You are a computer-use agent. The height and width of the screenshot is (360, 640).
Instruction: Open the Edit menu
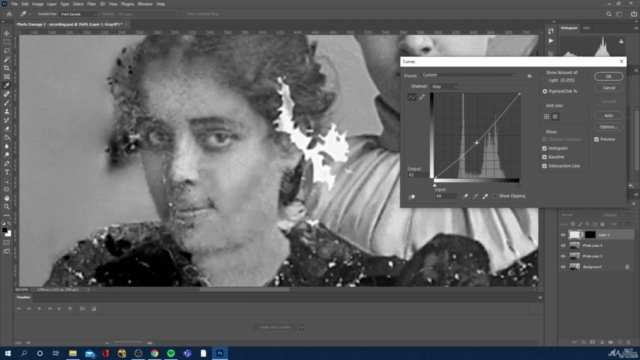click(25, 4)
